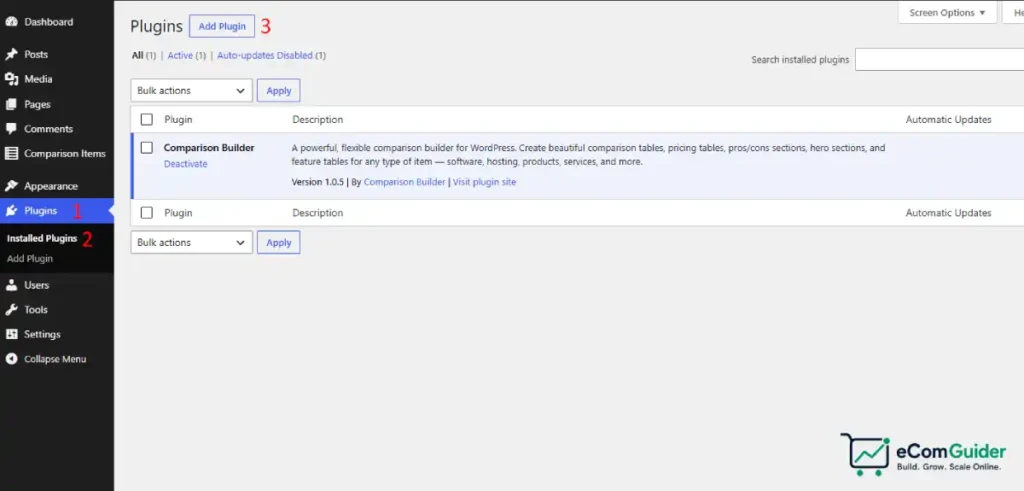Click the Pages icon in sidebar
This screenshot has height=491, width=1024.
tap(11, 104)
